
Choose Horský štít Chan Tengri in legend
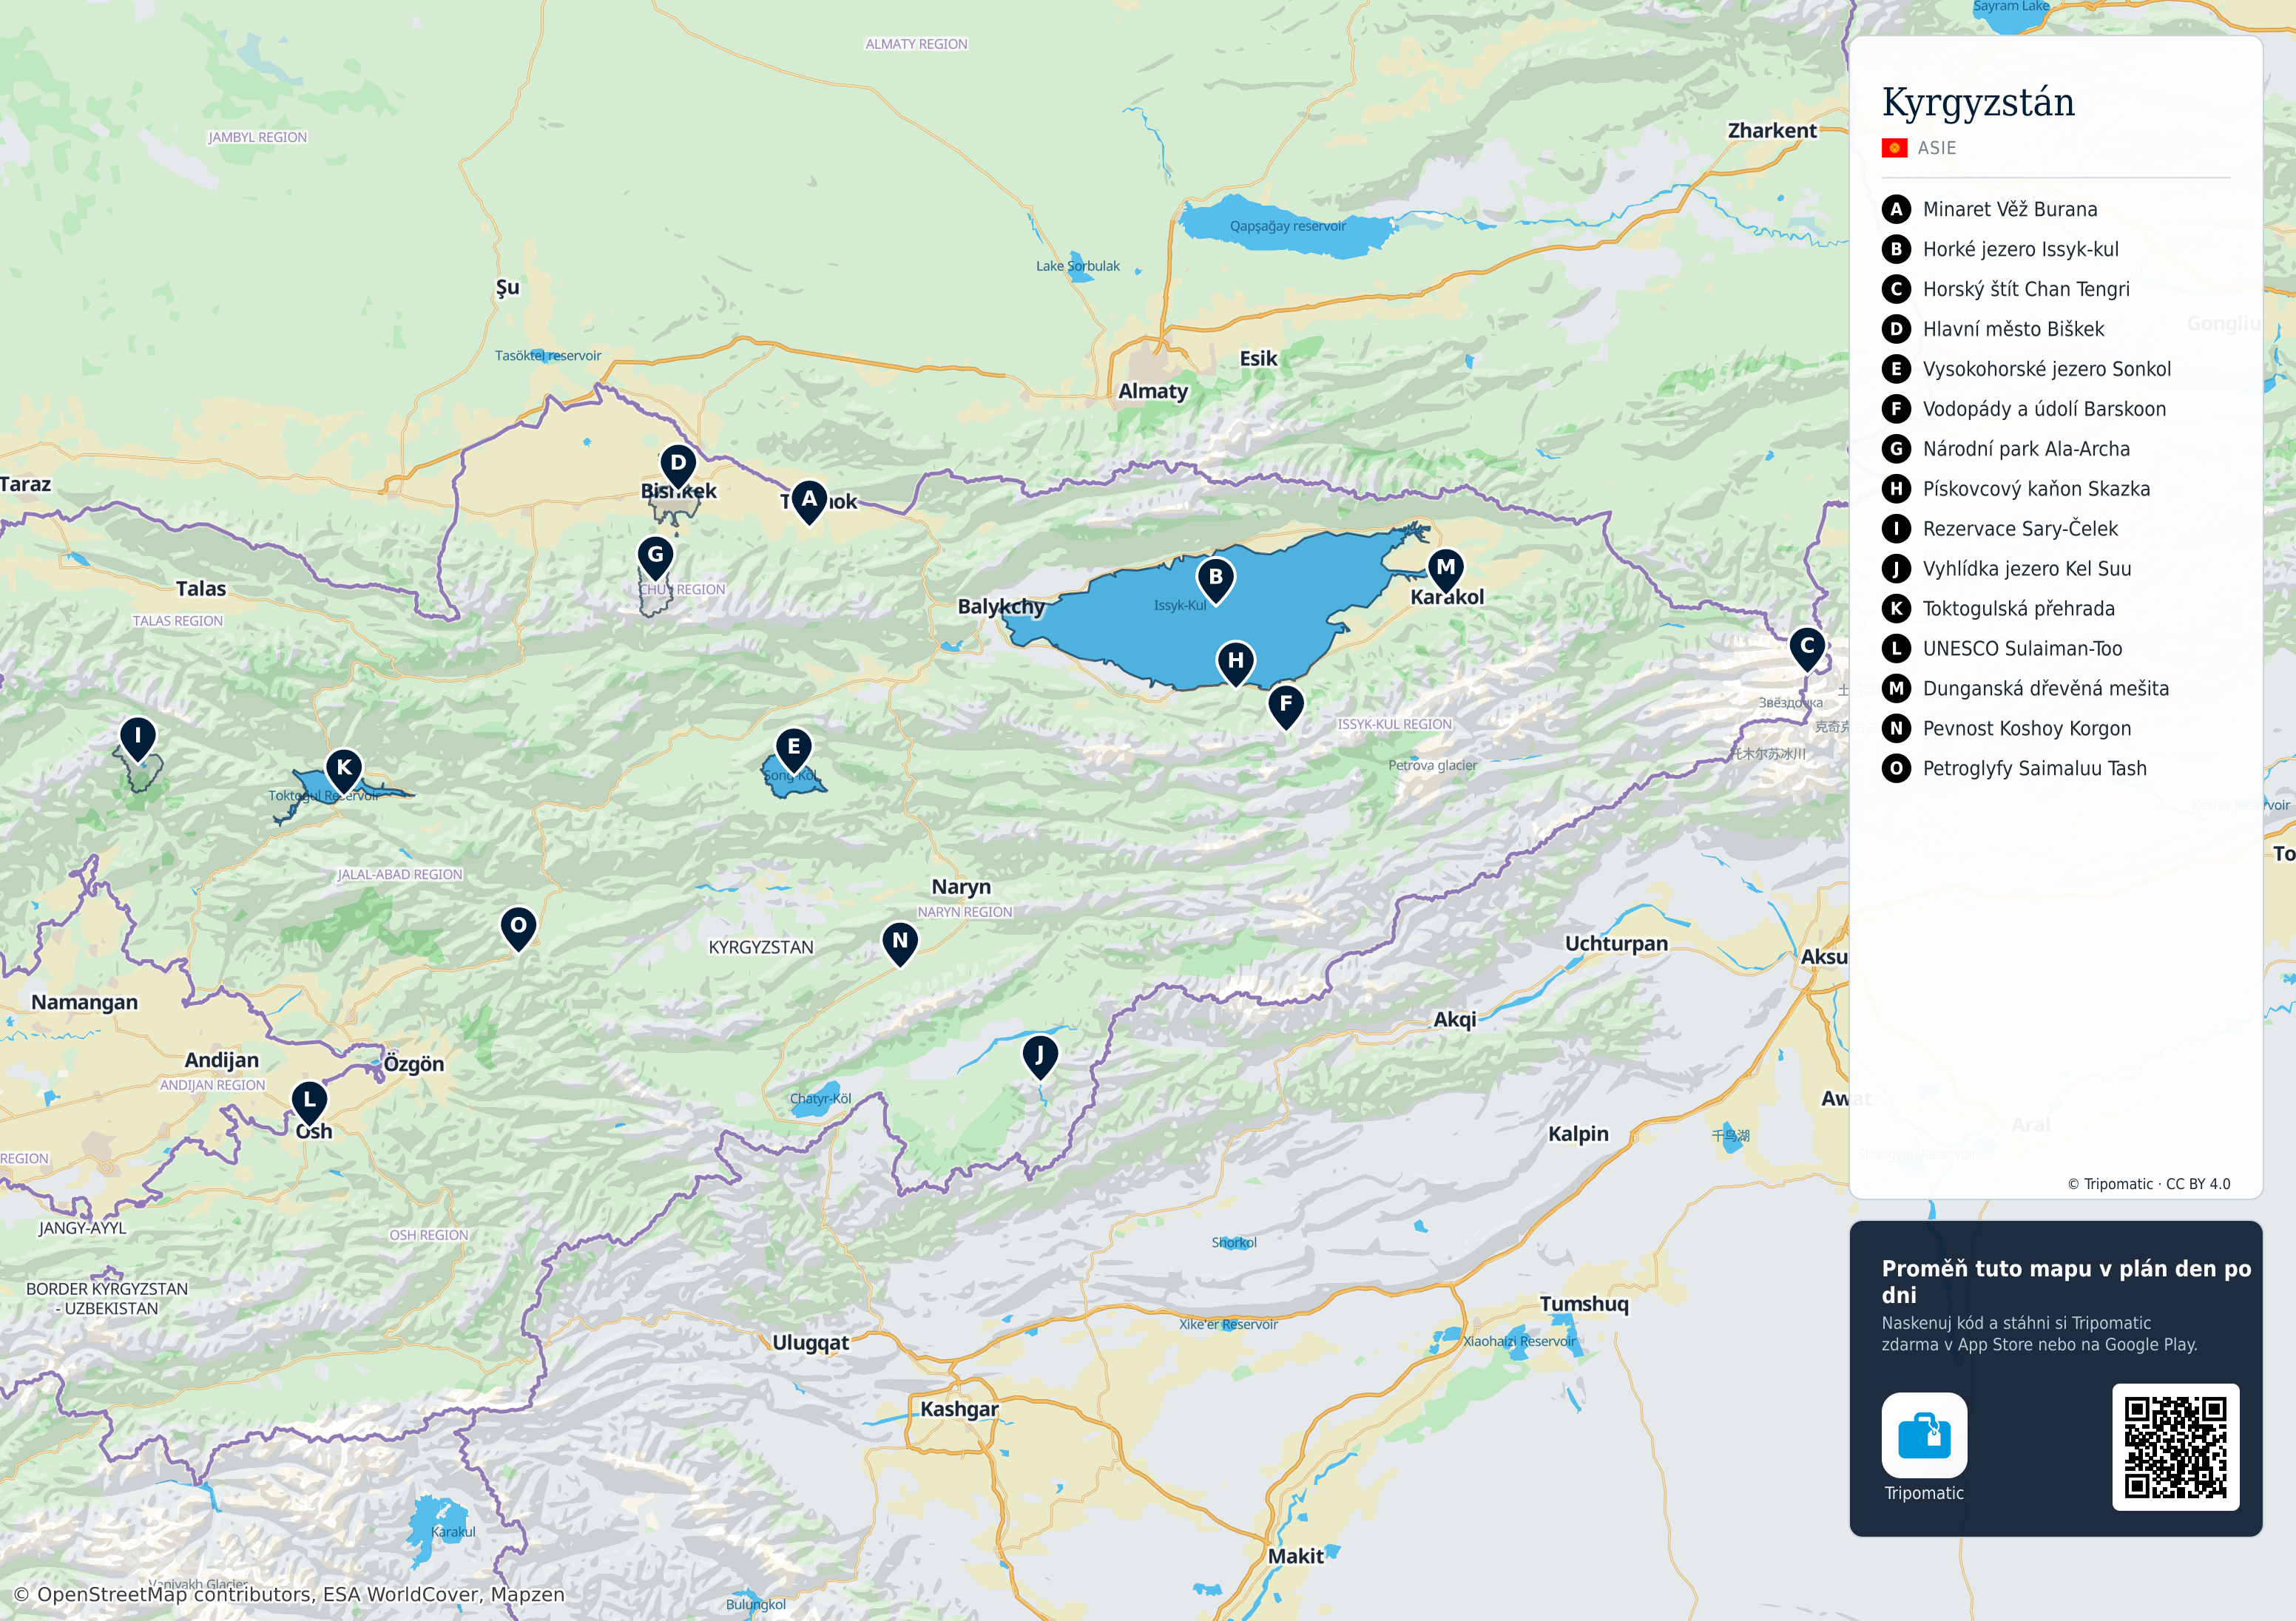coord(2005,289)
